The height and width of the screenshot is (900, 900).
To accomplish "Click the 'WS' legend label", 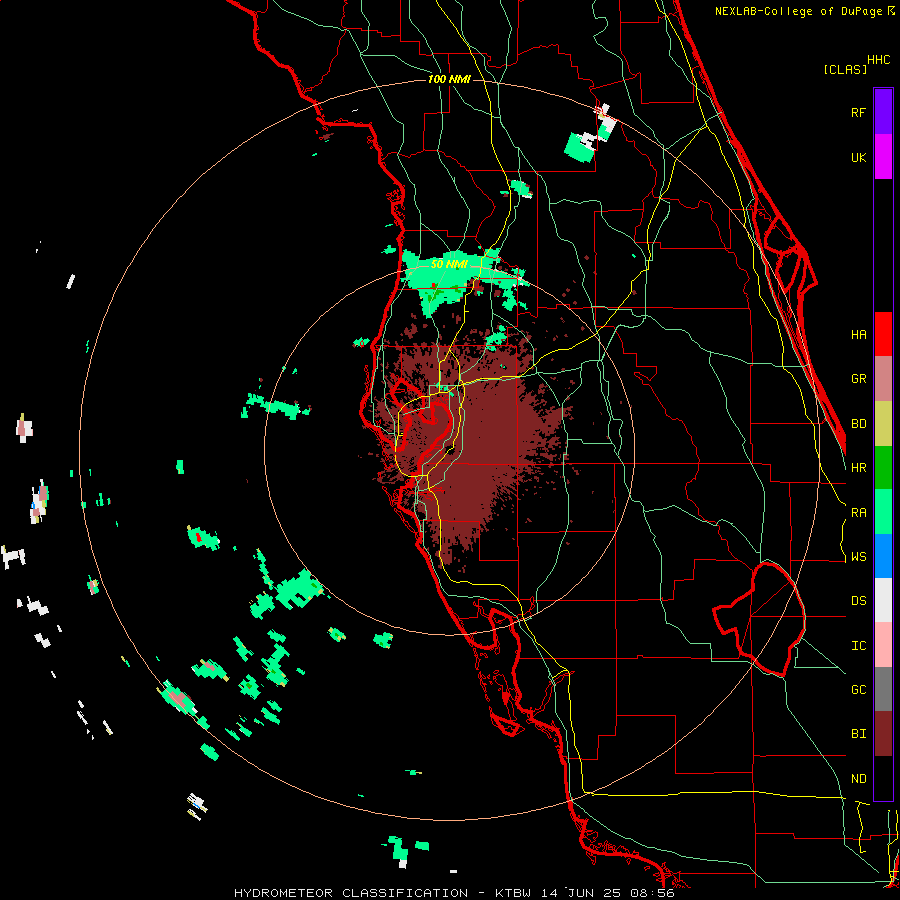I will [x=858, y=556].
